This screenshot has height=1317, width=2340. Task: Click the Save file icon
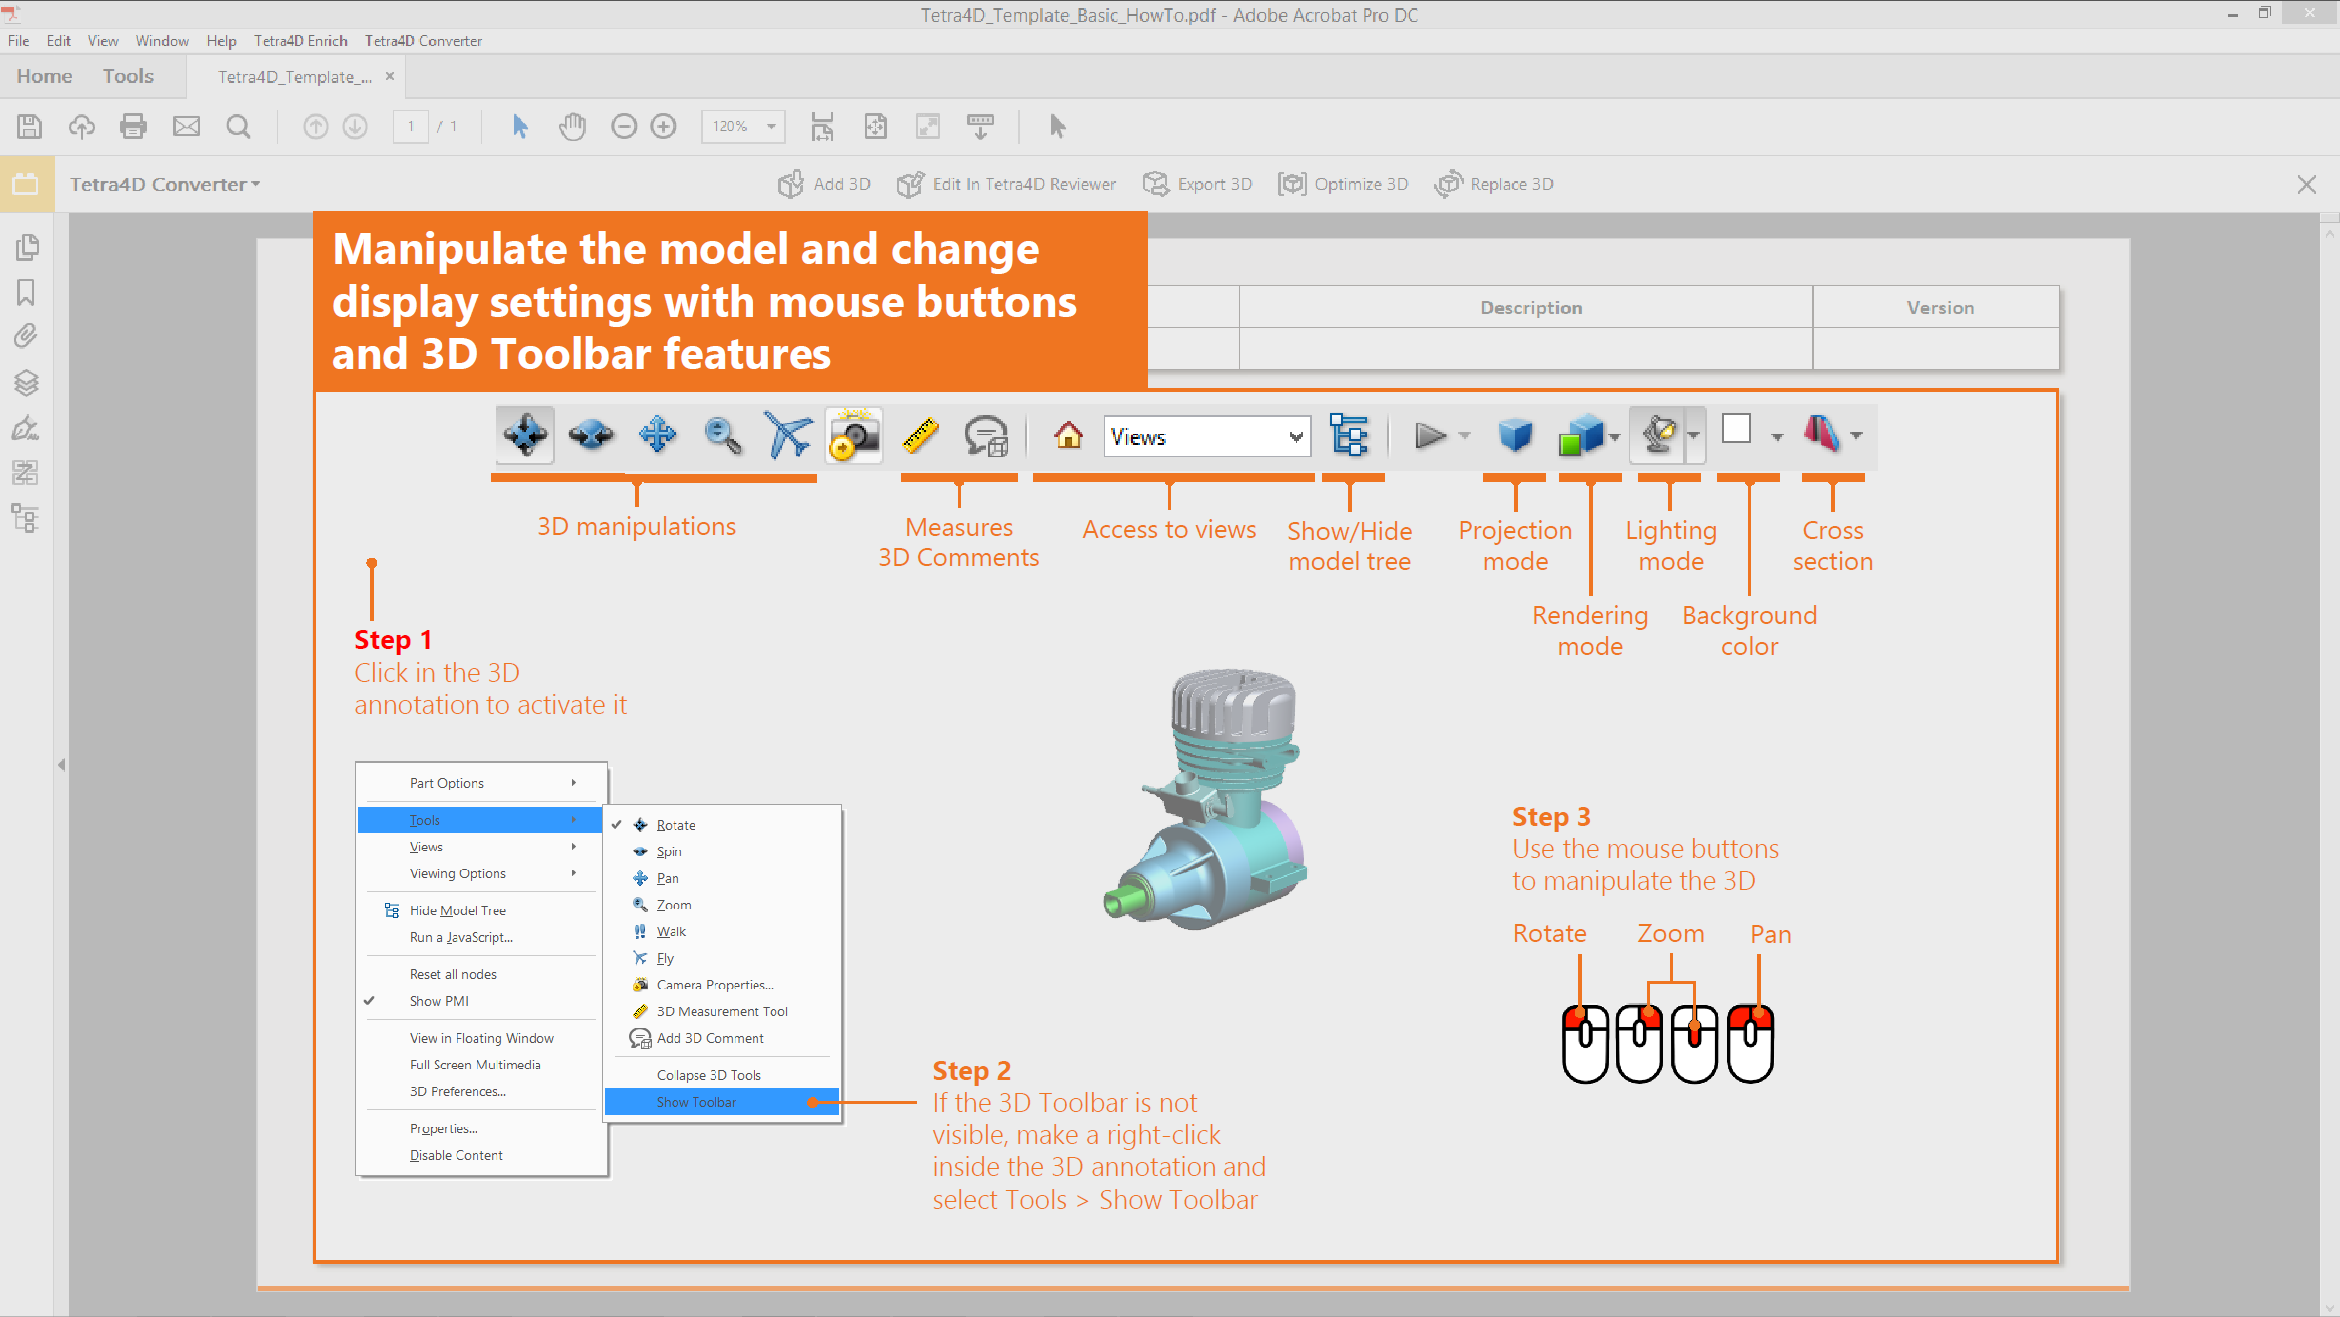pyautogui.click(x=29, y=126)
